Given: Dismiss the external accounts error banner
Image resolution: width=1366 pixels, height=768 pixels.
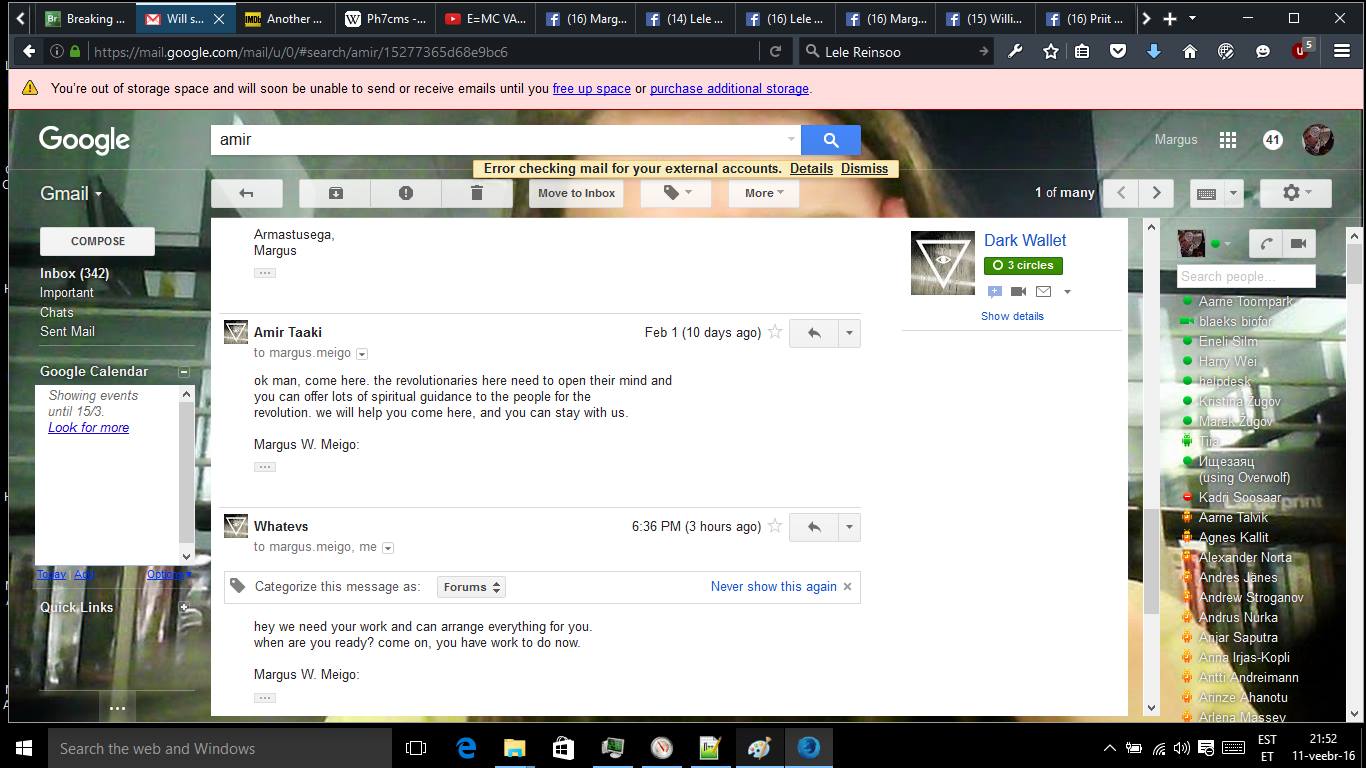Looking at the screenshot, I should 864,169.
